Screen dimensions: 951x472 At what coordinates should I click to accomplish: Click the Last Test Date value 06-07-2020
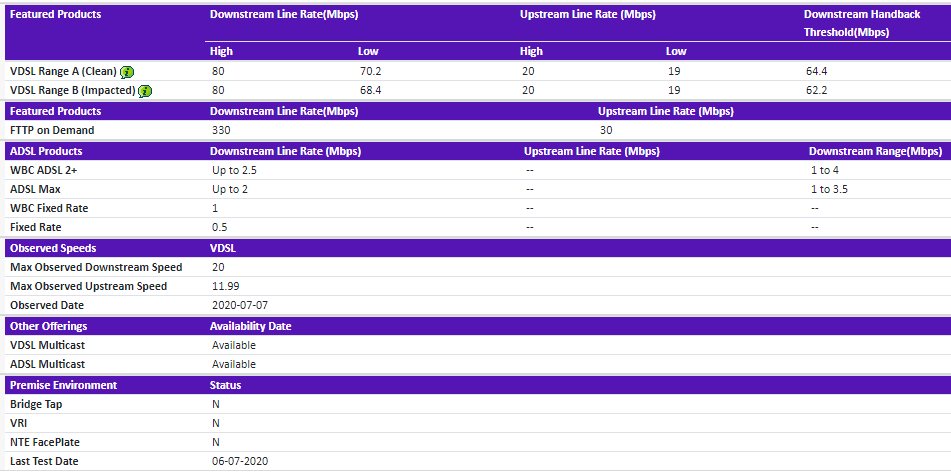pyautogui.click(x=240, y=461)
